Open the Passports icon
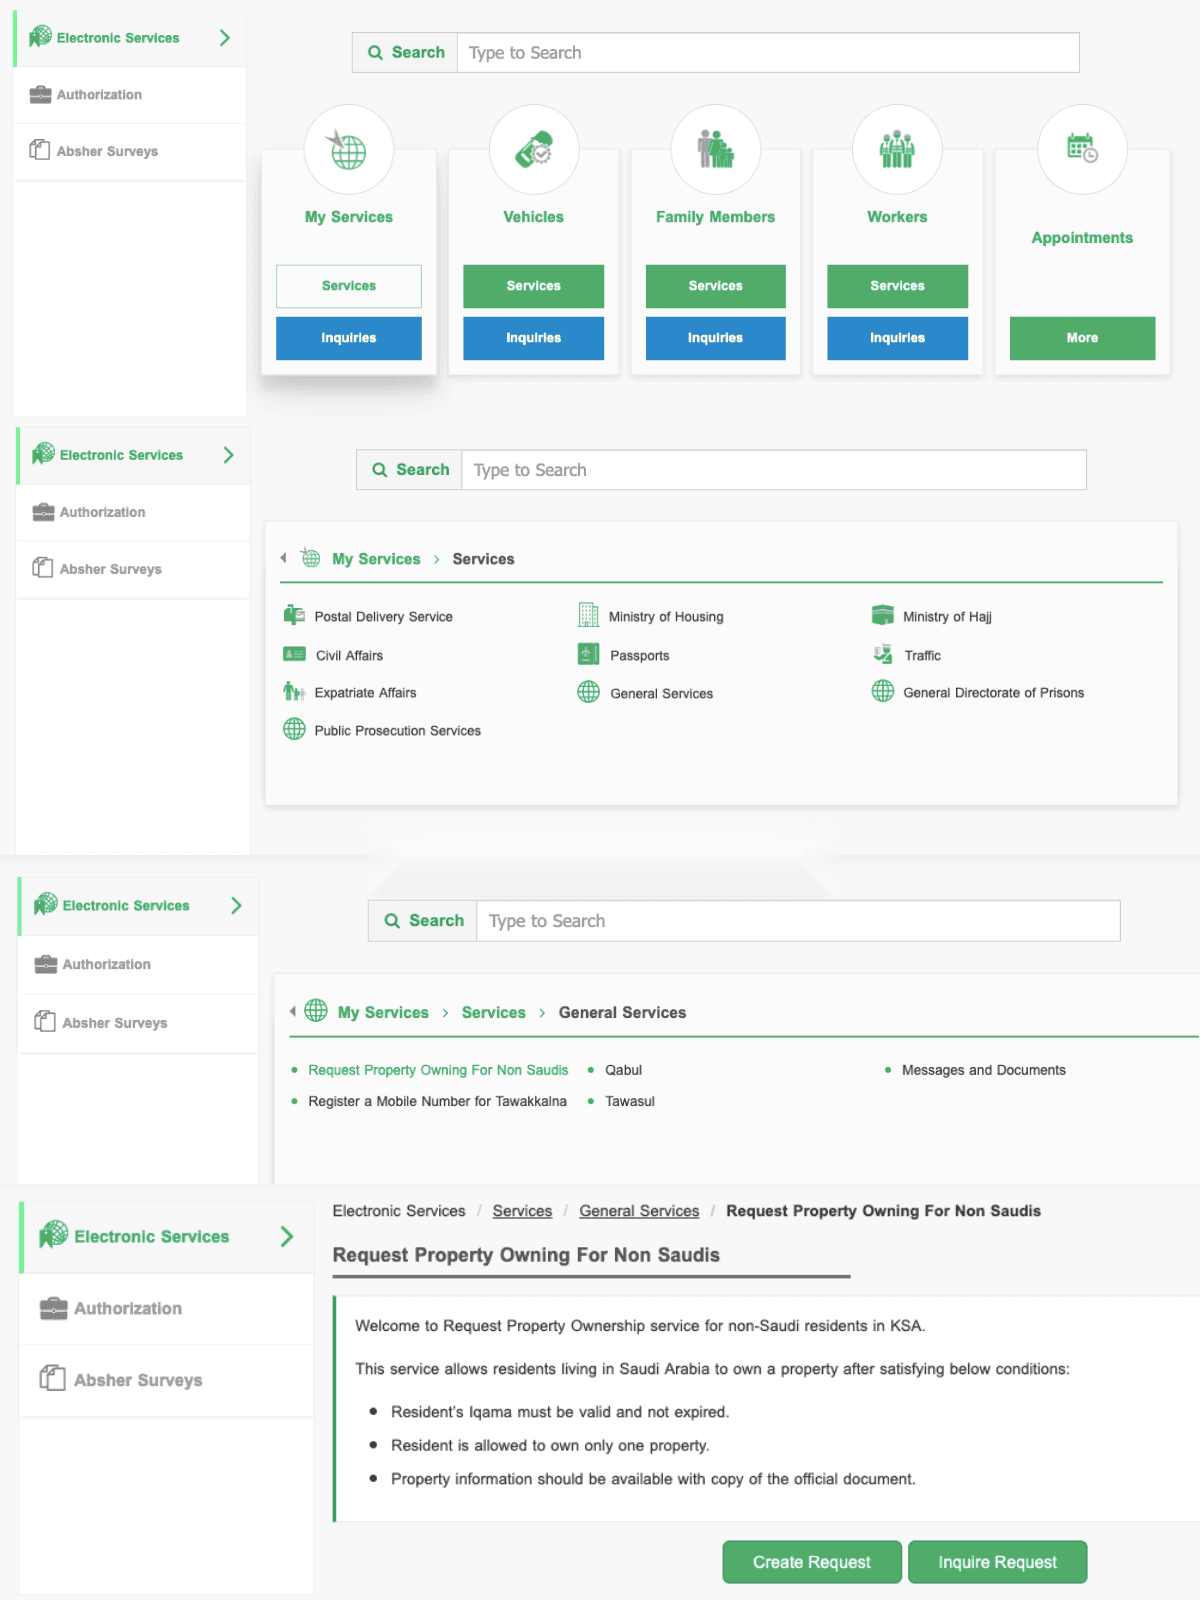Image resolution: width=1200 pixels, height=1600 pixels. tap(589, 654)
